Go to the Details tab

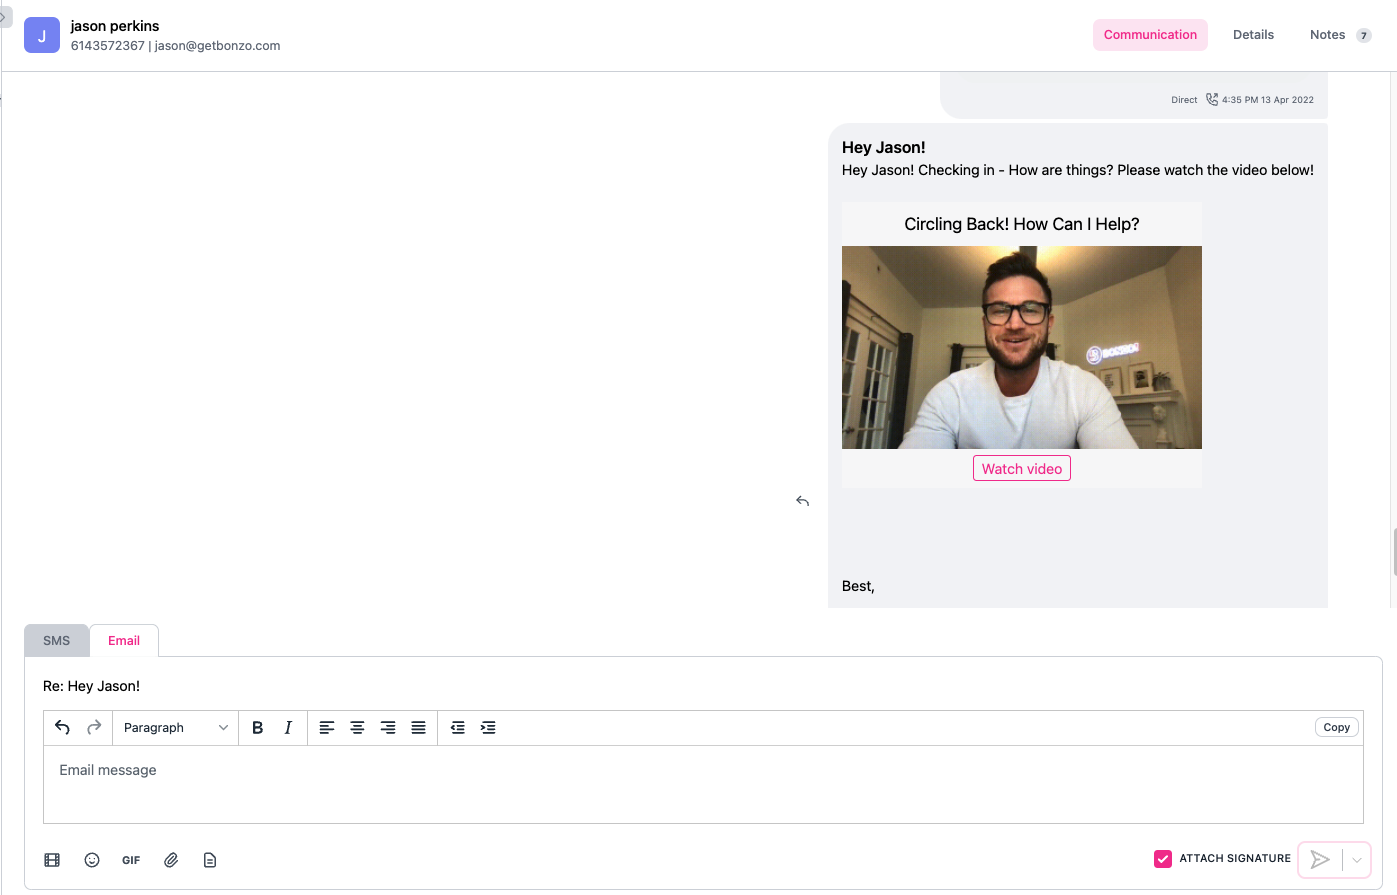(1253, 35)
